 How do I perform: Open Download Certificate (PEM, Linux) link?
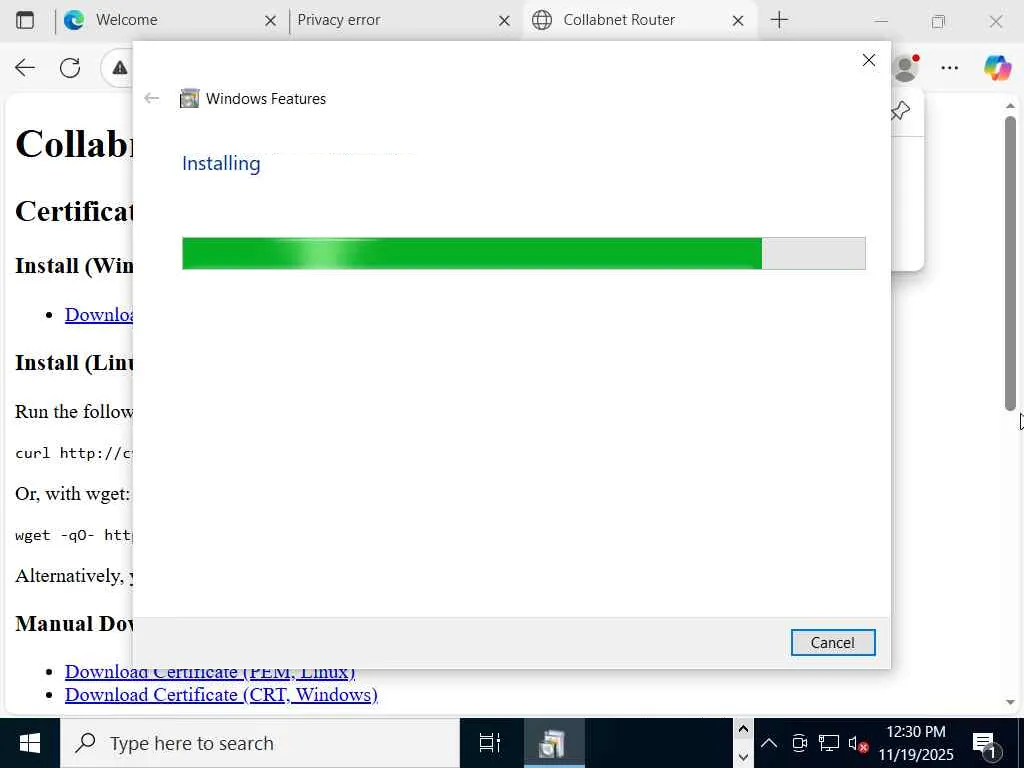pyautogui.click(x=210, y=673)
